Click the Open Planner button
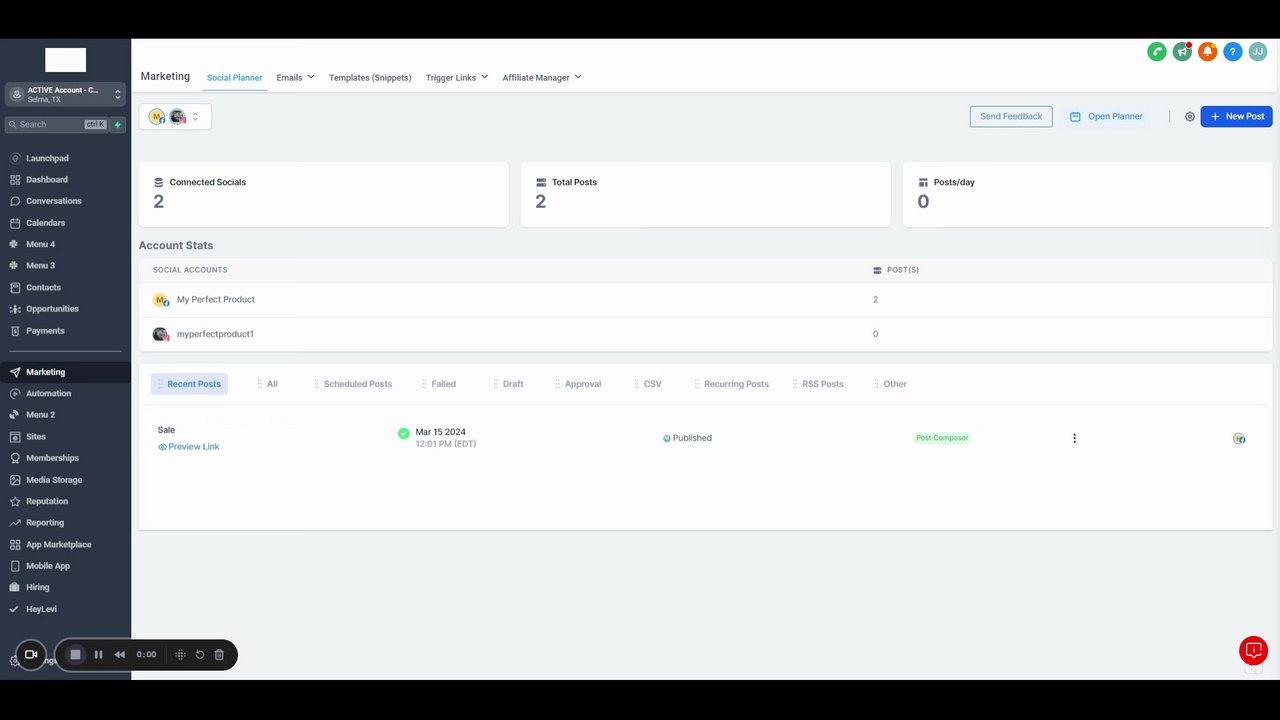 [1106, 117]
